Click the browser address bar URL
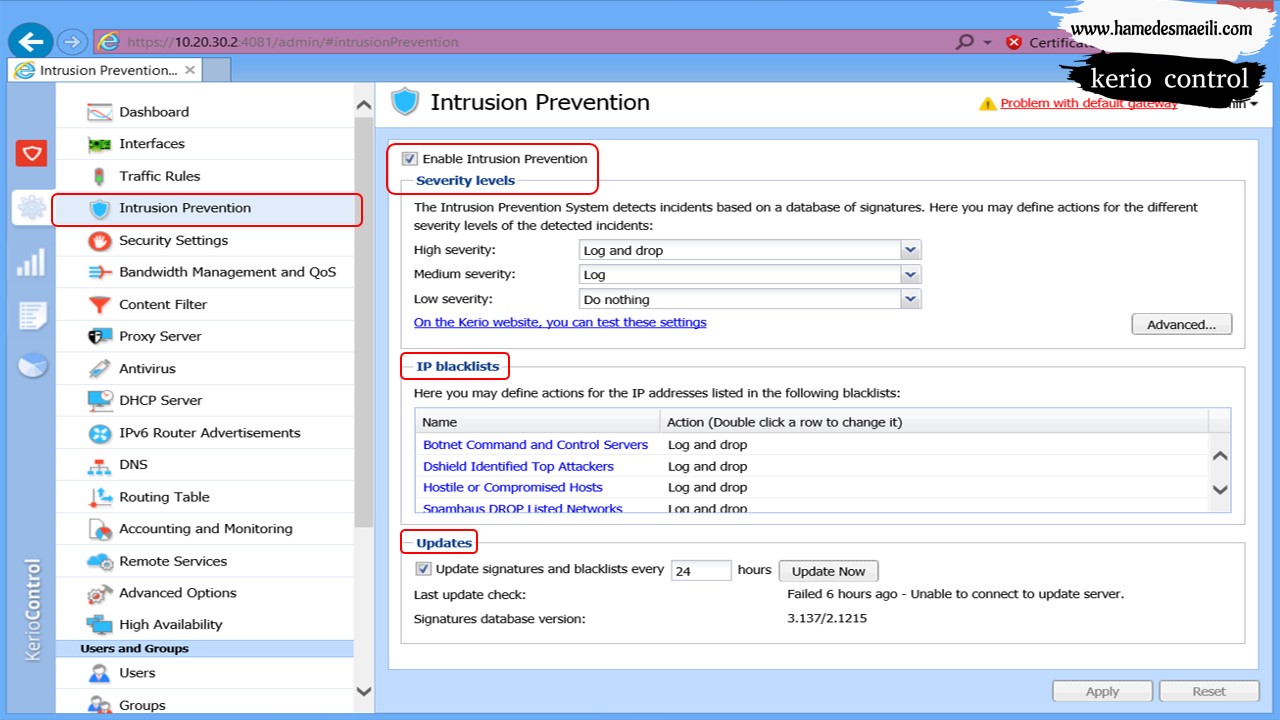This screenshot has height=720, width=1280. (x=293, y=42)
